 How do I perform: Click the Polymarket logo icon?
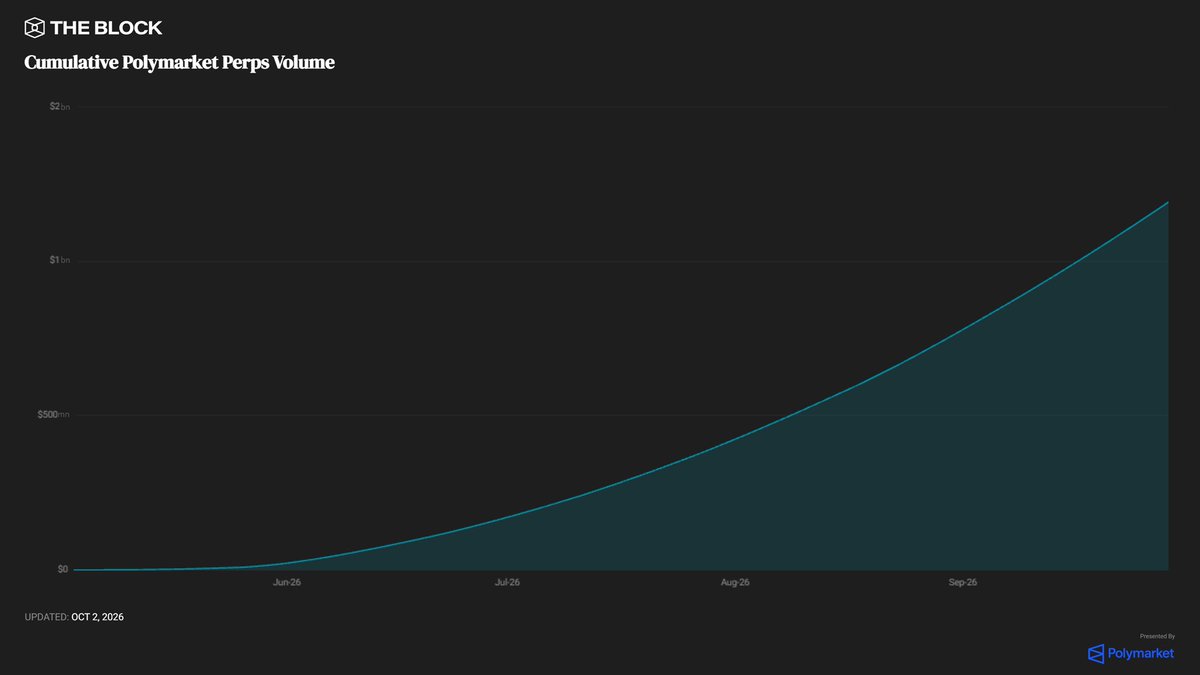1096,654
